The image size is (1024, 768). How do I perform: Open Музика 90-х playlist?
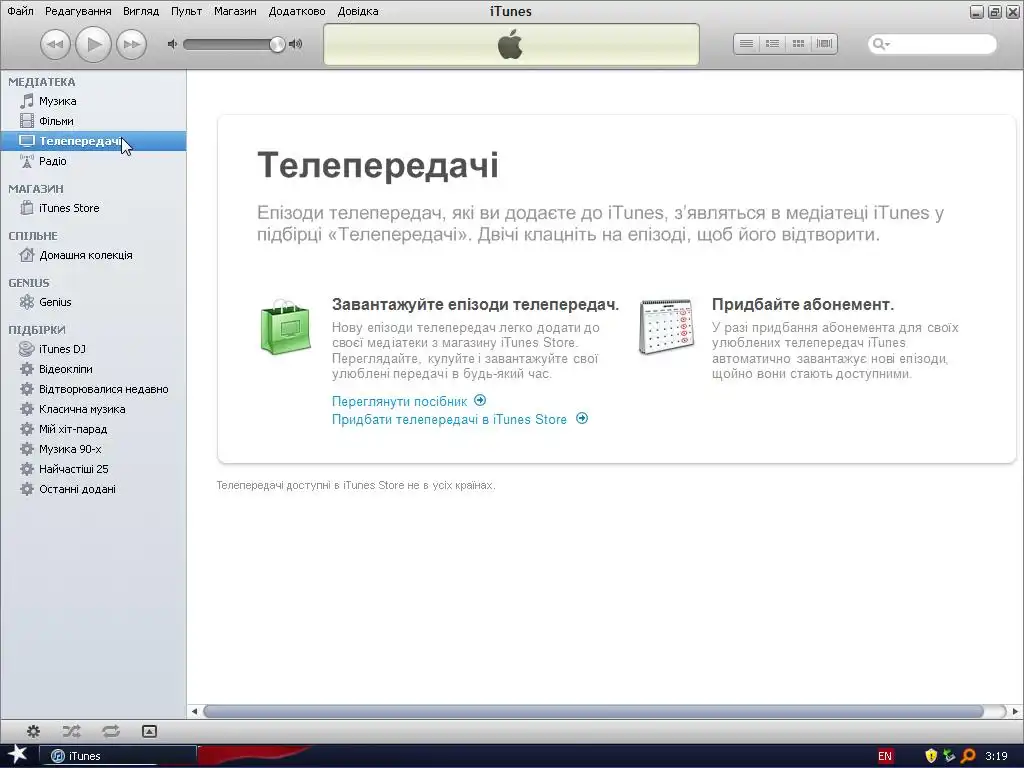click(93, 449)
